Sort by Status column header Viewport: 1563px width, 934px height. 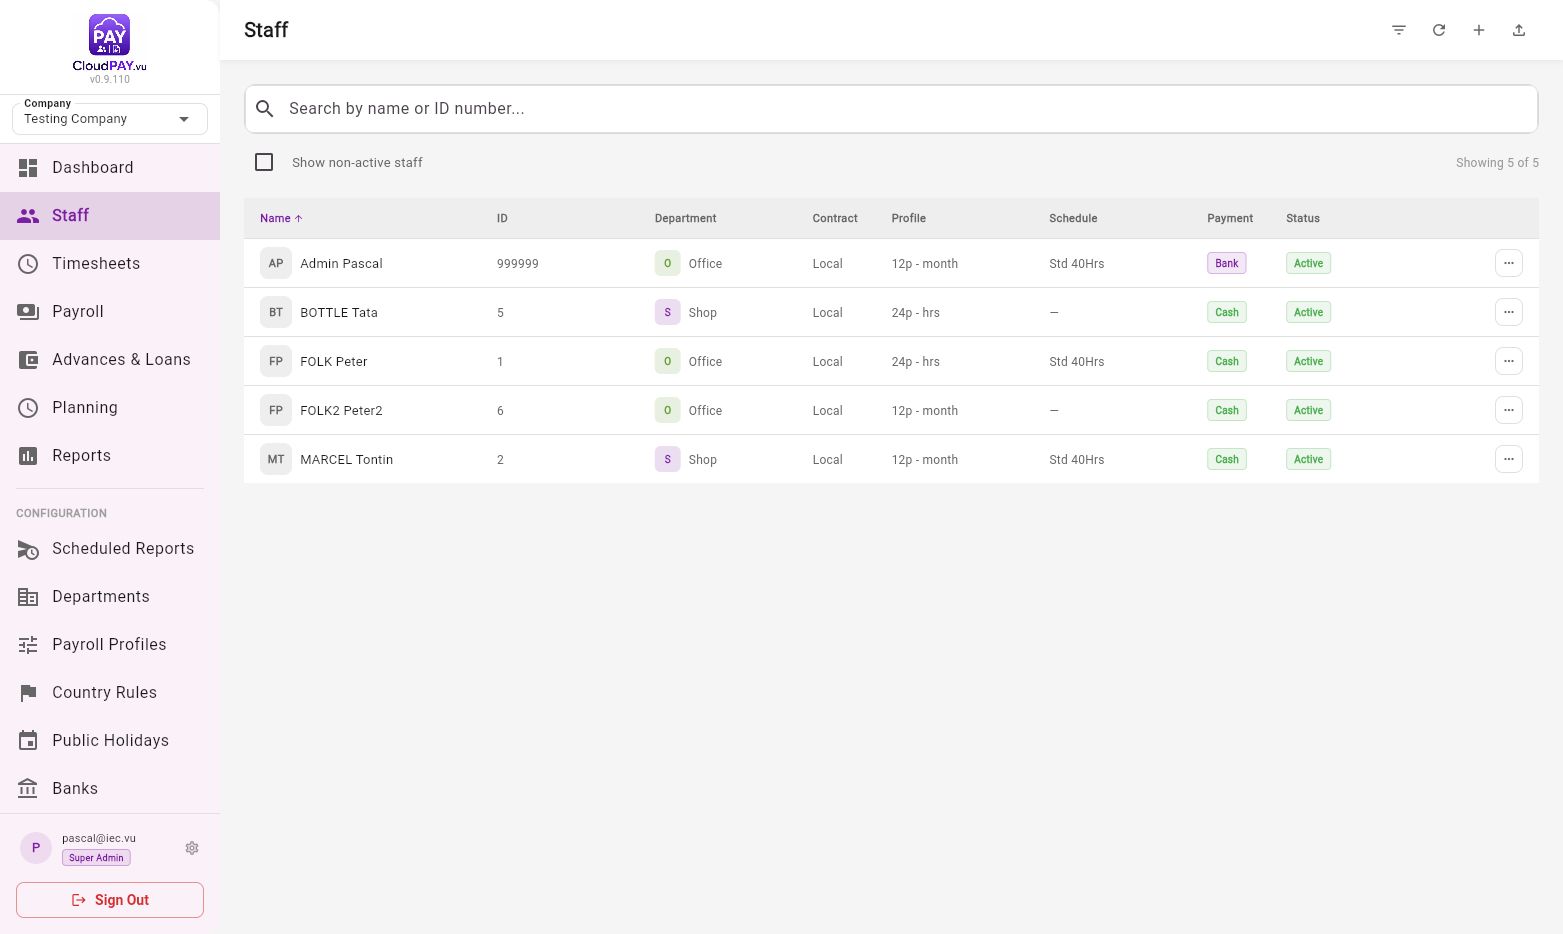(1303, 218)
